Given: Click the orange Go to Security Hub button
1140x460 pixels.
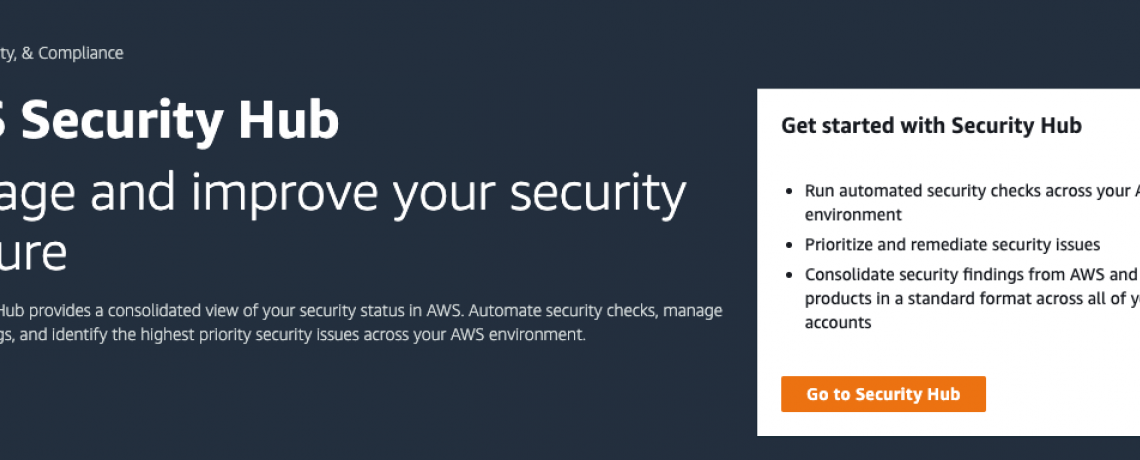Looking at the screenshot, I should tap(883, 394).
